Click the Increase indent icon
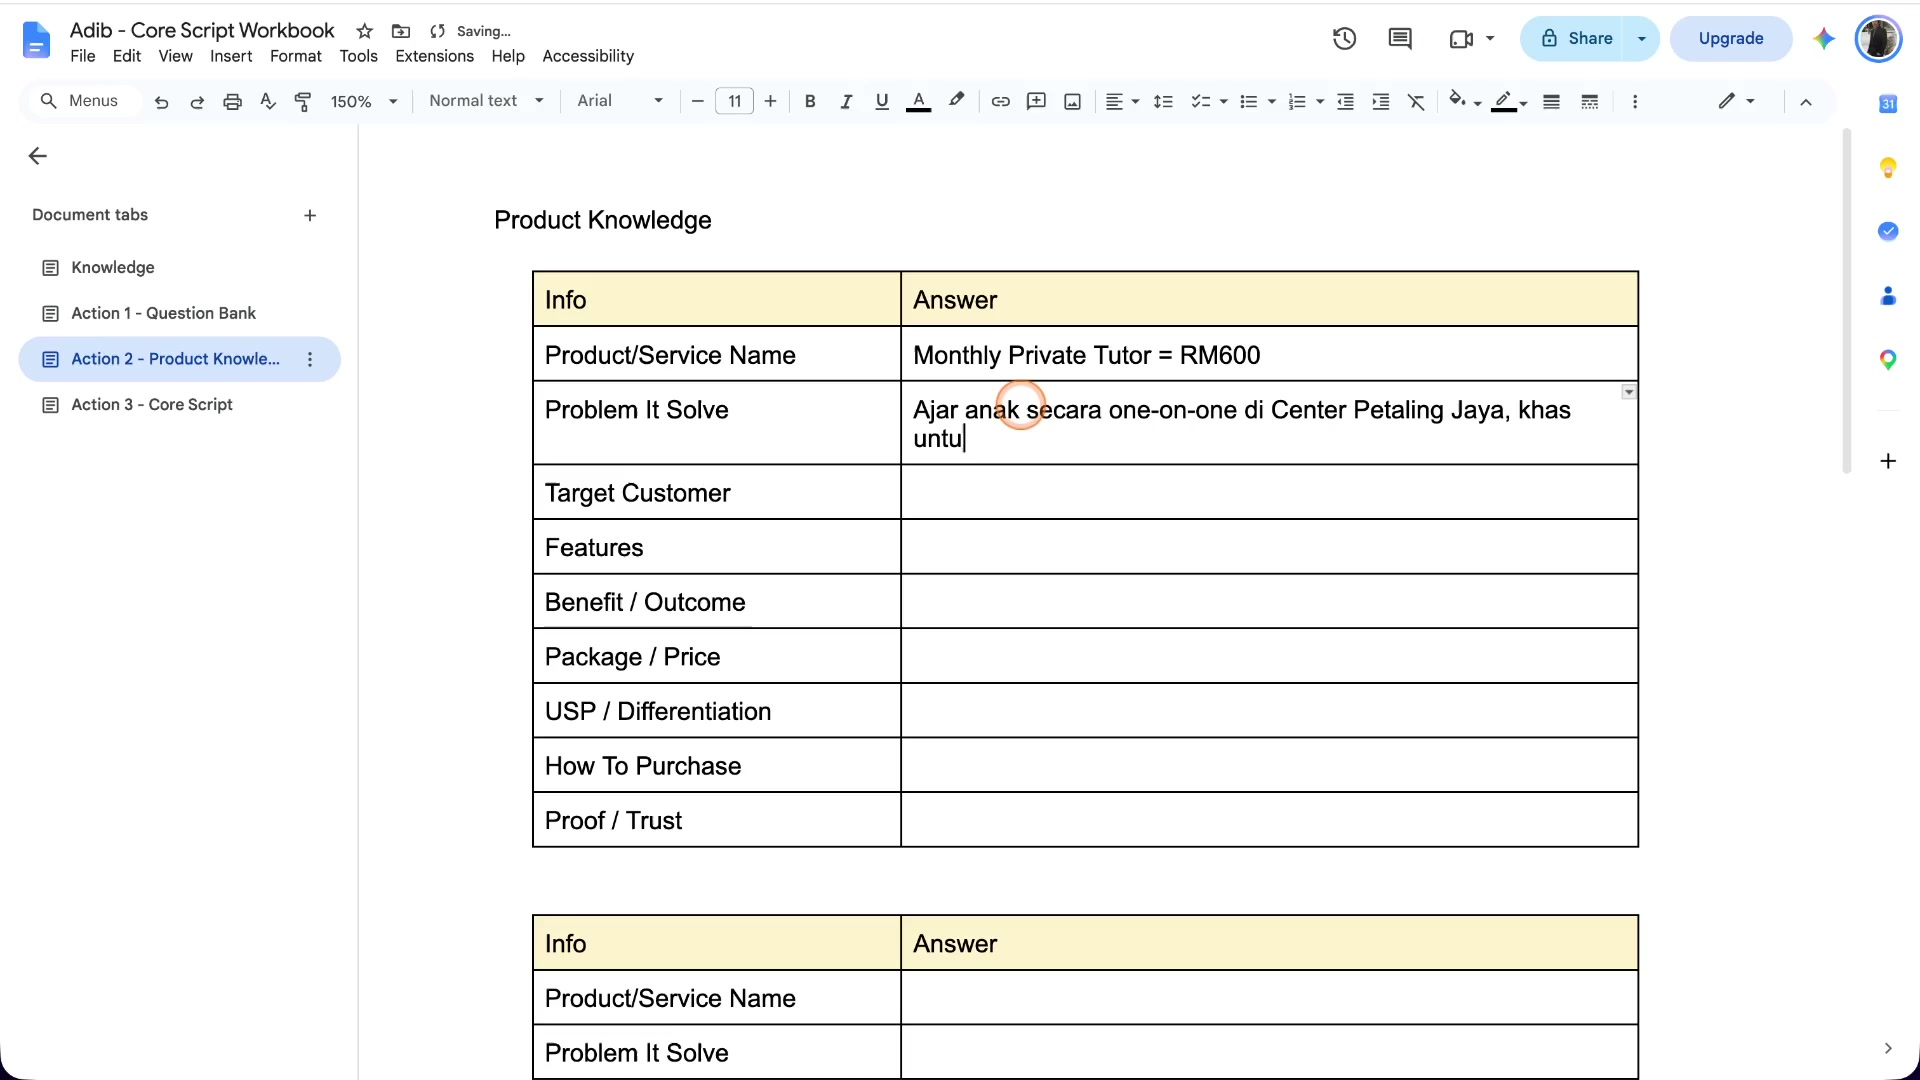The image size is (1920, 1080). (1381, 101)
